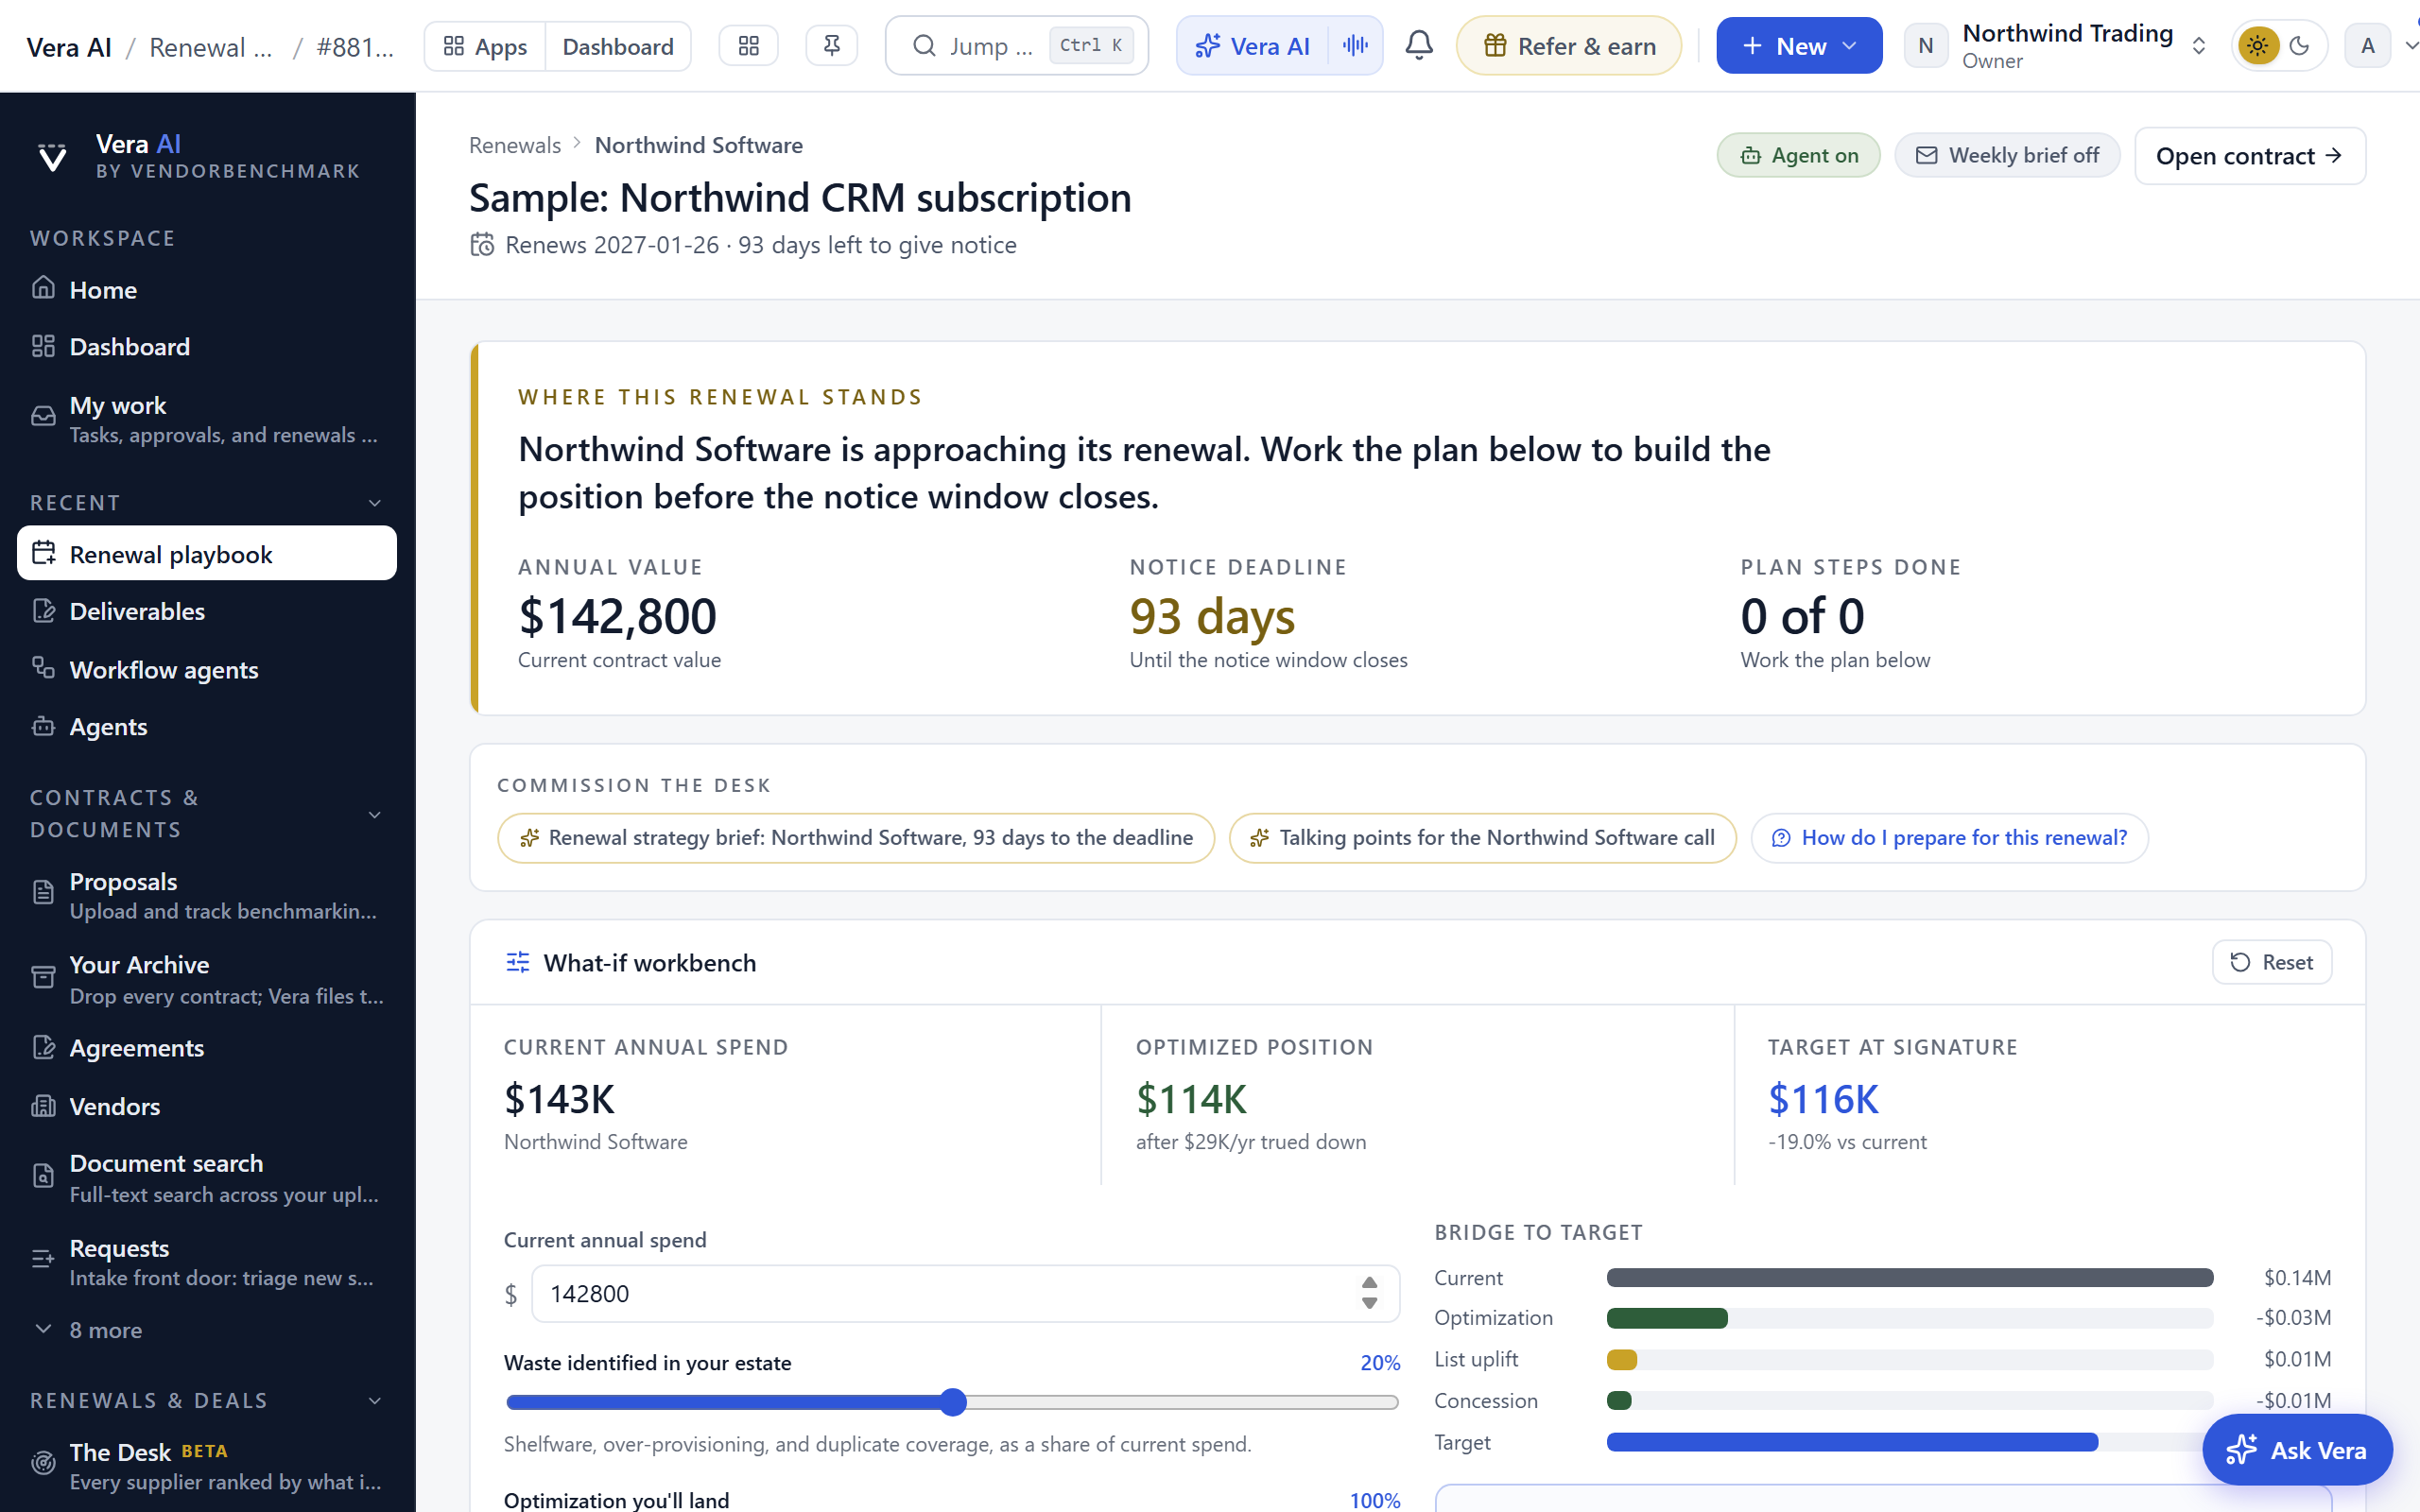
Task: Open the grid layout icon in top bar
Action: pos(748,46)
